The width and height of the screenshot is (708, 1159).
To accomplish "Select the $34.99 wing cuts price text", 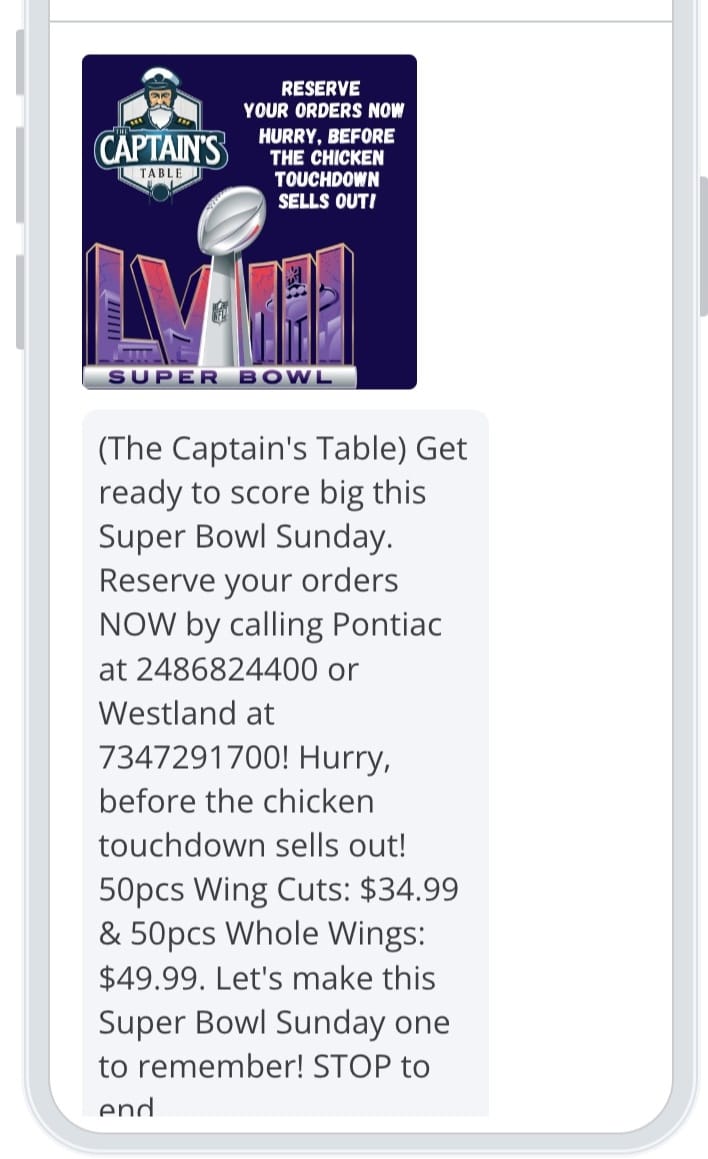I will [409, 889].
